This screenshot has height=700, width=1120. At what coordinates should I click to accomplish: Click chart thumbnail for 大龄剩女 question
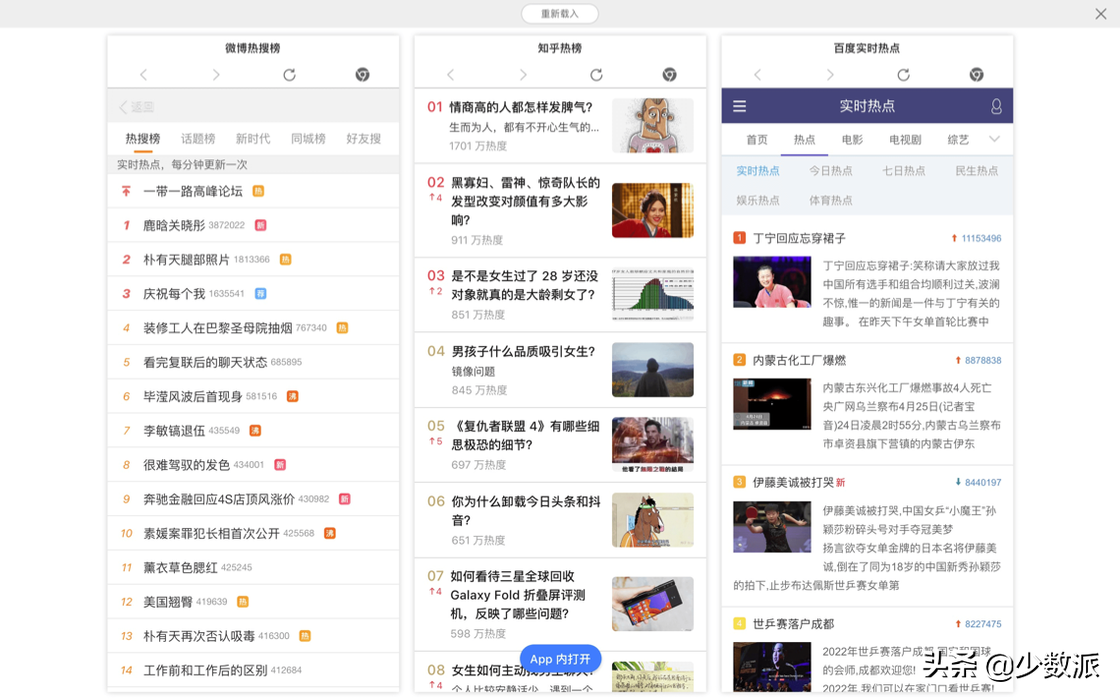click(x=653, y=294)
